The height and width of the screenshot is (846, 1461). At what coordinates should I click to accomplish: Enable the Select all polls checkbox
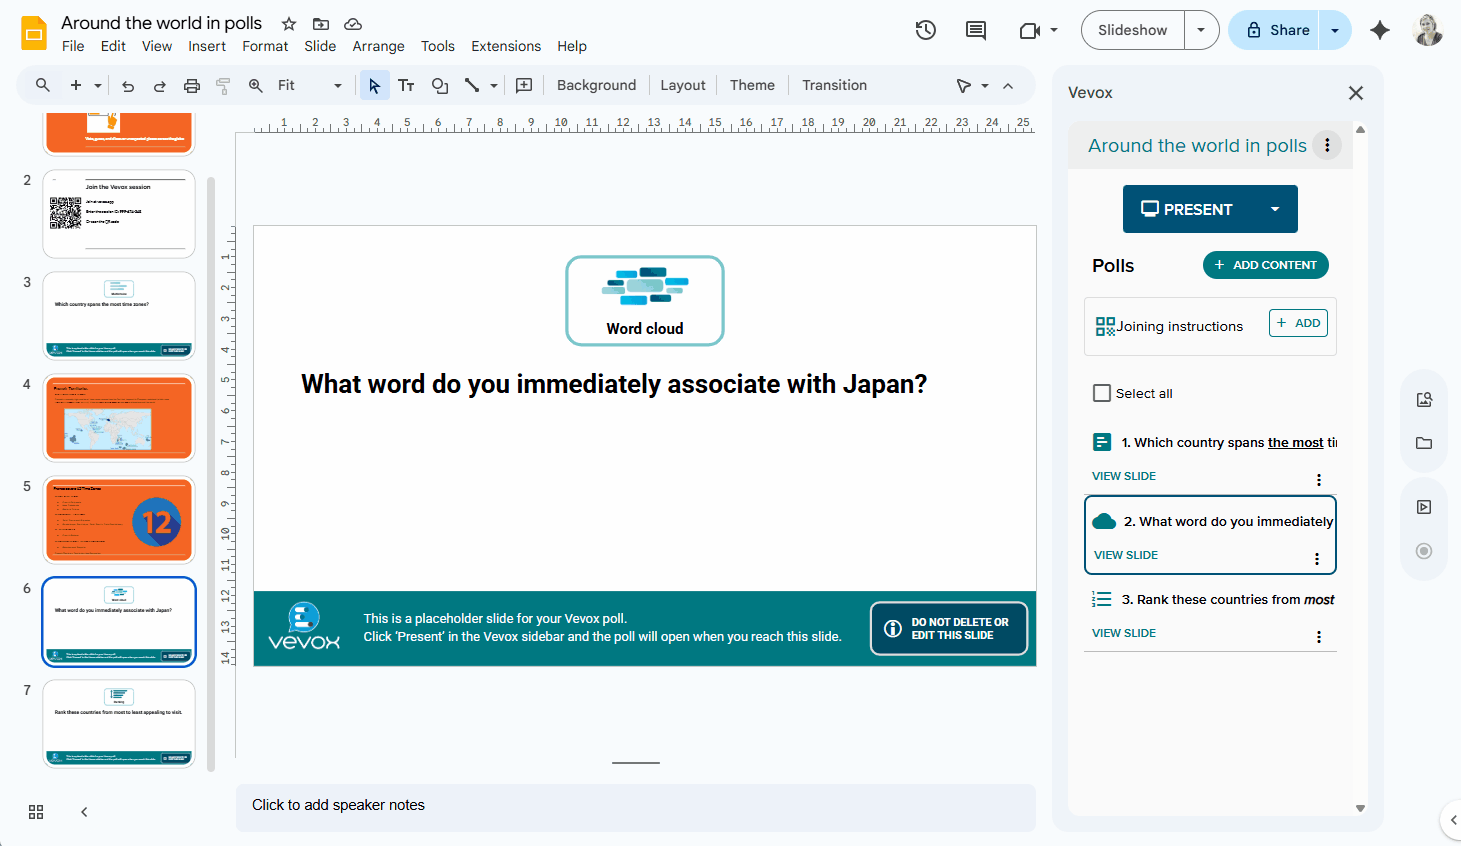click(1101, 393)
